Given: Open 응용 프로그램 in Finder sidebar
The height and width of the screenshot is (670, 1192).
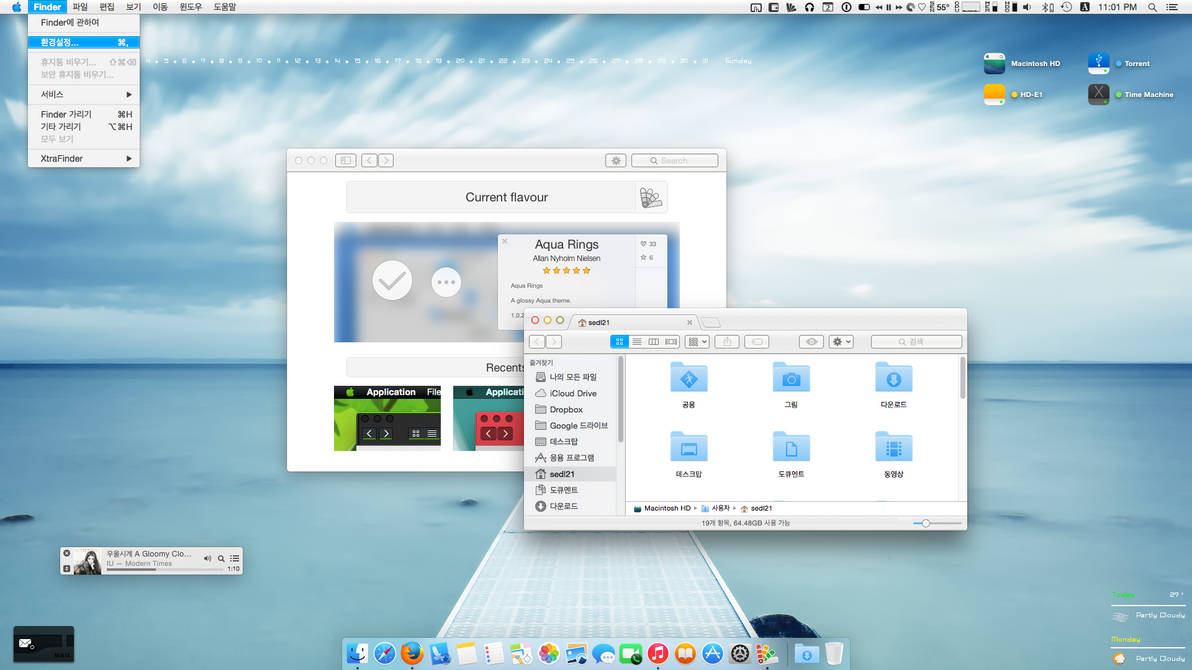Looking at the screenshot, I should (x=564, y=458).
